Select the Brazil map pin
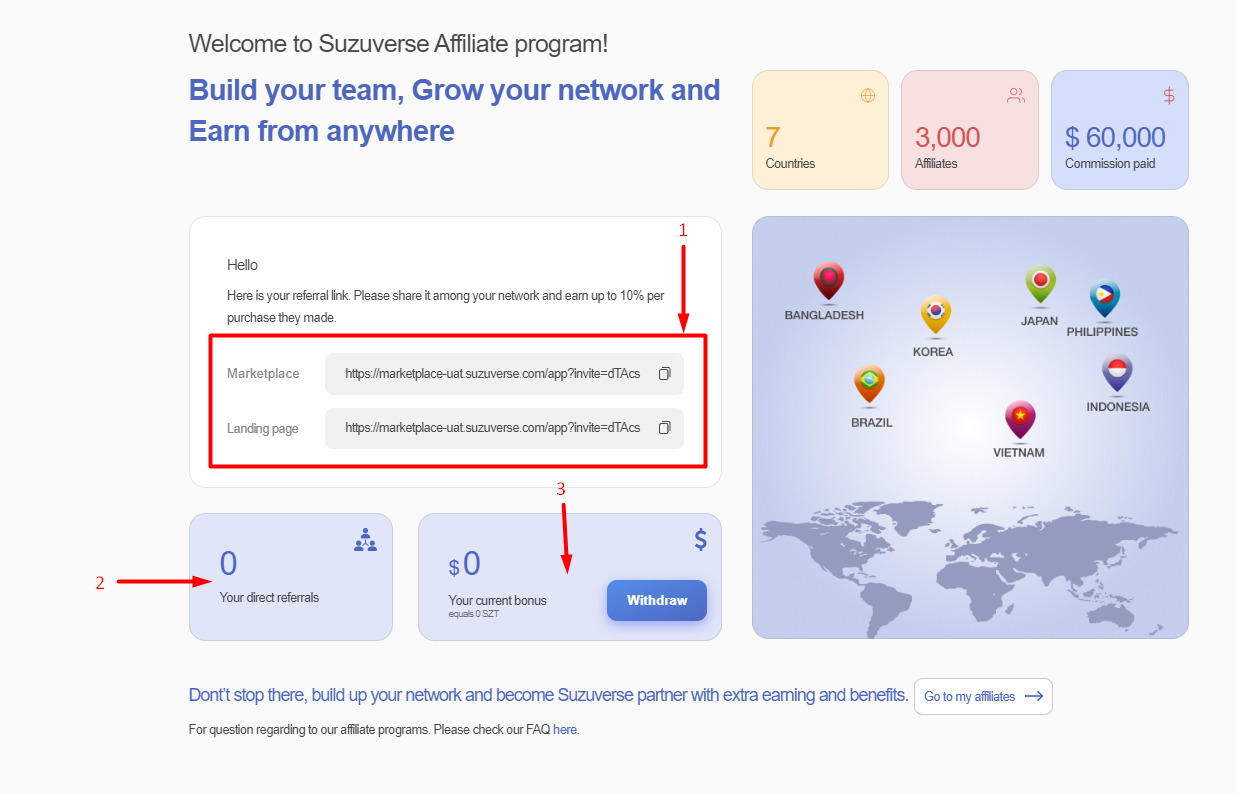Screen dimensions: 1236x794 [869, 384]
